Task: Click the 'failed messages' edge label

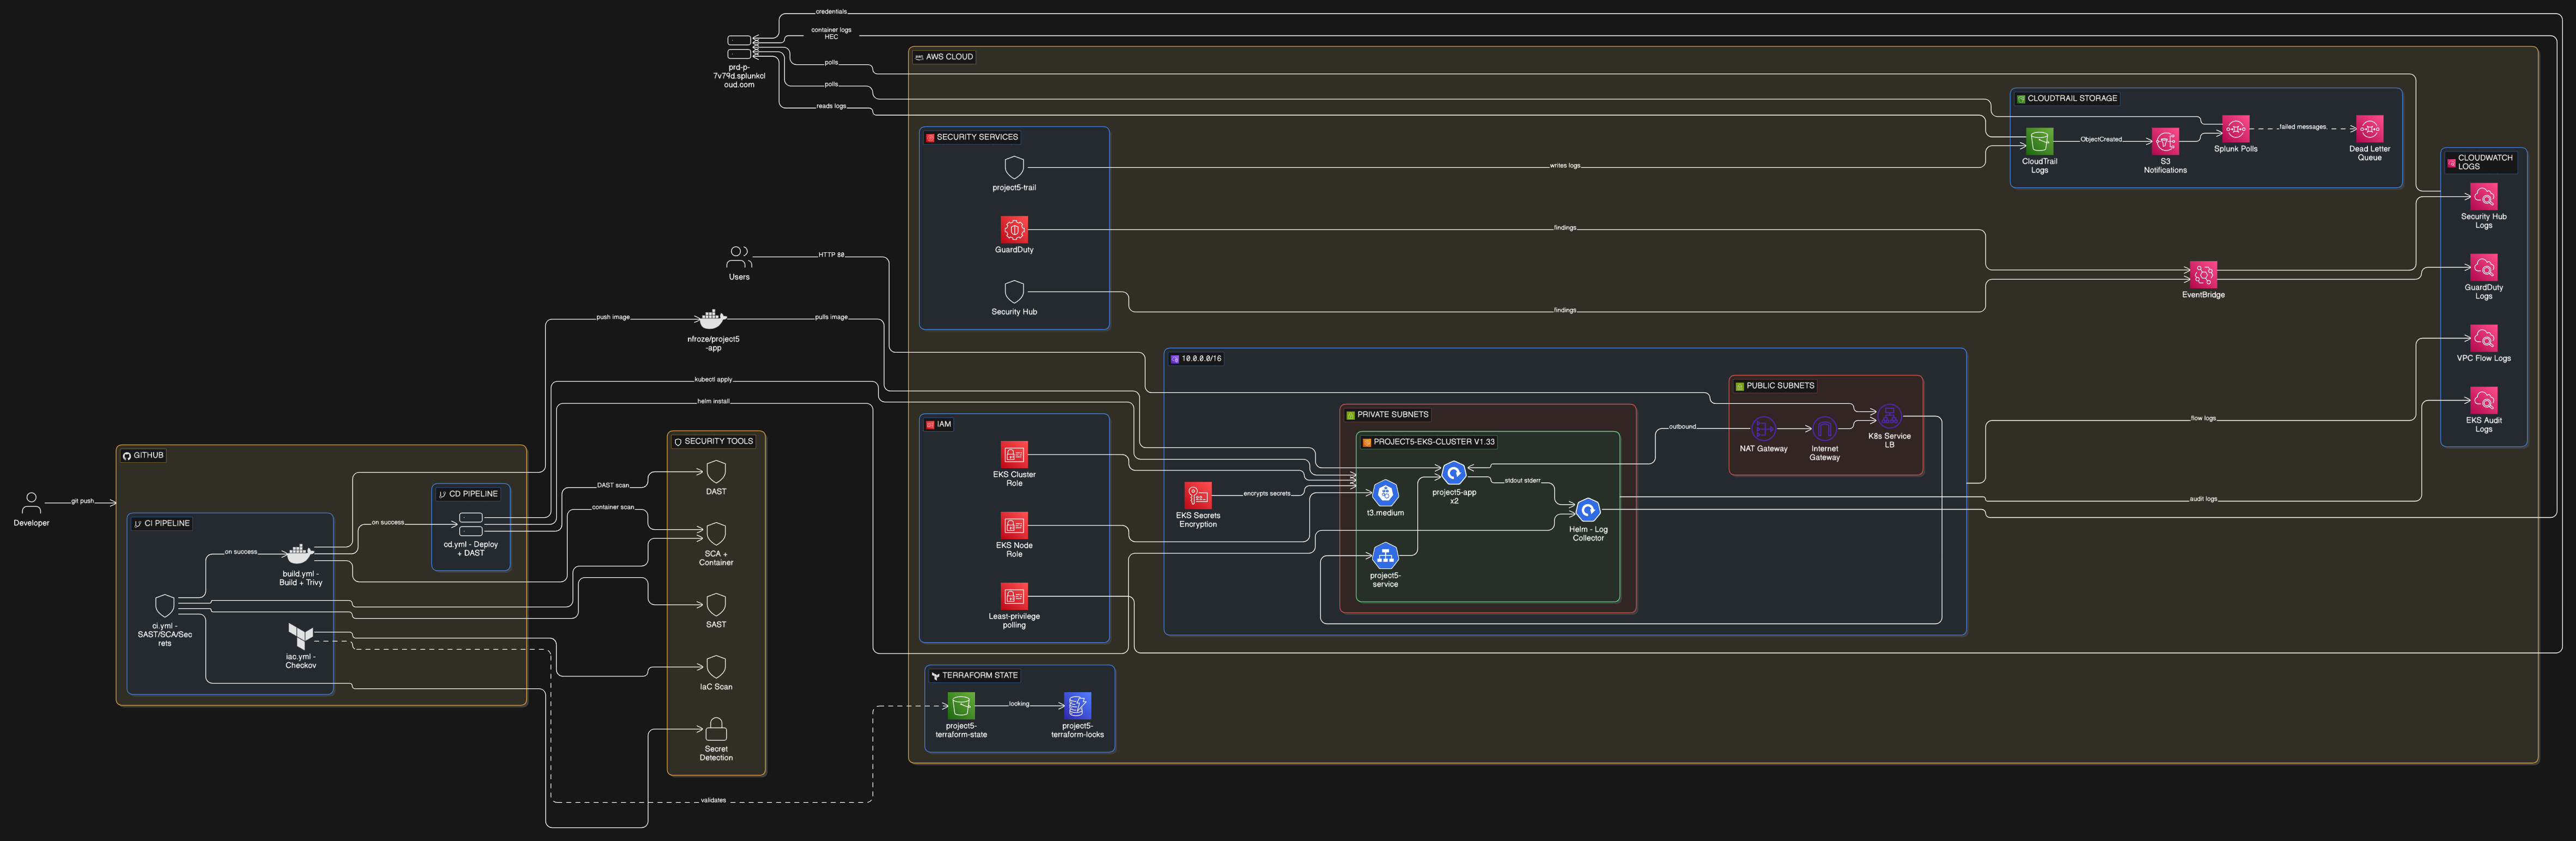Action: pyautogui.click(x=2302, y=127)
